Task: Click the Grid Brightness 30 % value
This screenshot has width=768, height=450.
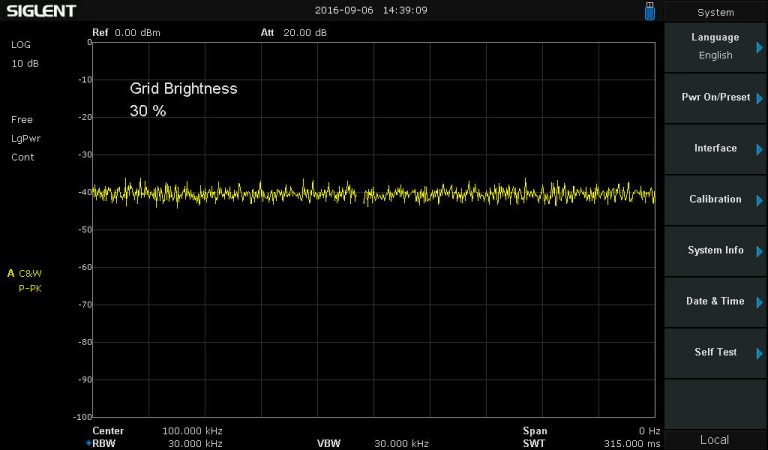Action: coord(148,111)
